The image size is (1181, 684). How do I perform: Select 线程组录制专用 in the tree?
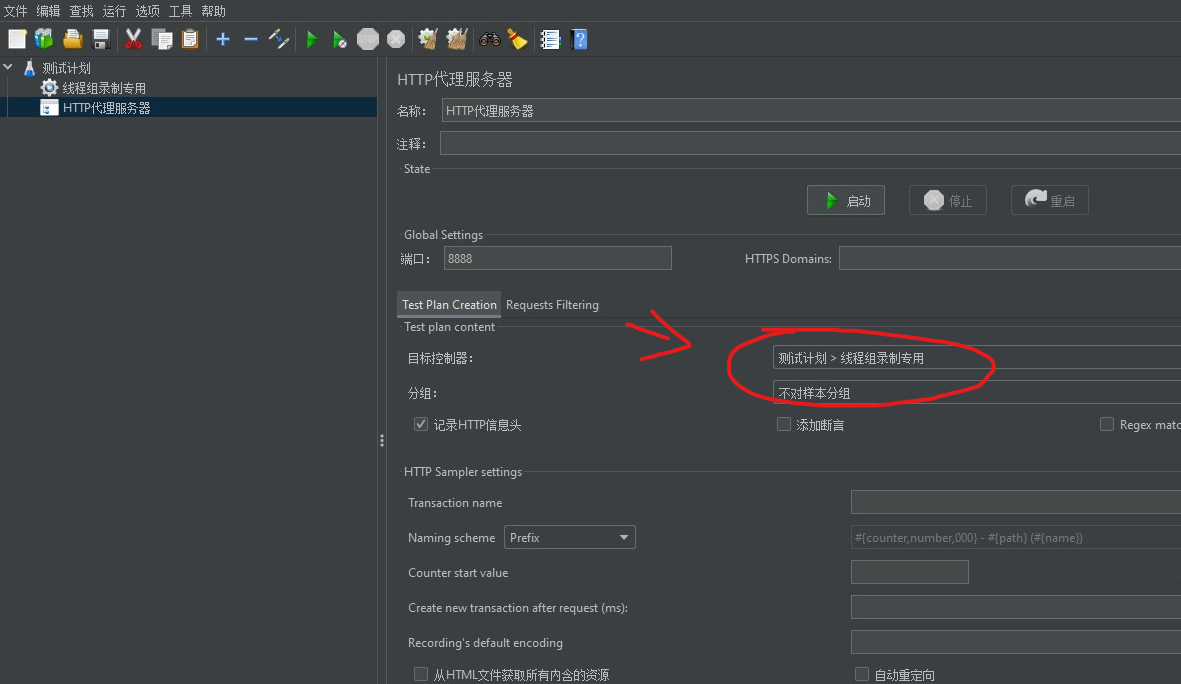pos(104,87)
